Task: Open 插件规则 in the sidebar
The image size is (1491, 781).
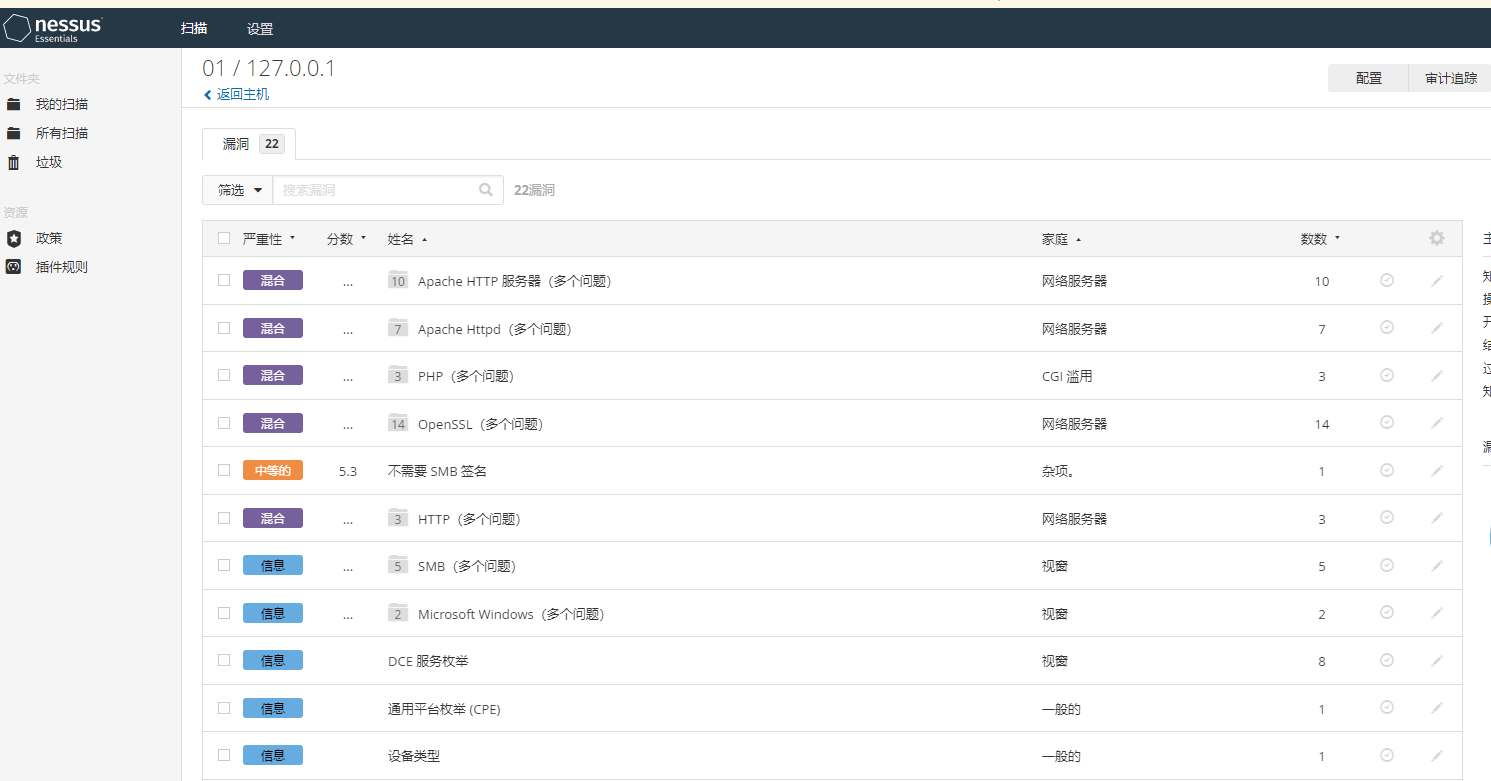Action: coord(62,267)
